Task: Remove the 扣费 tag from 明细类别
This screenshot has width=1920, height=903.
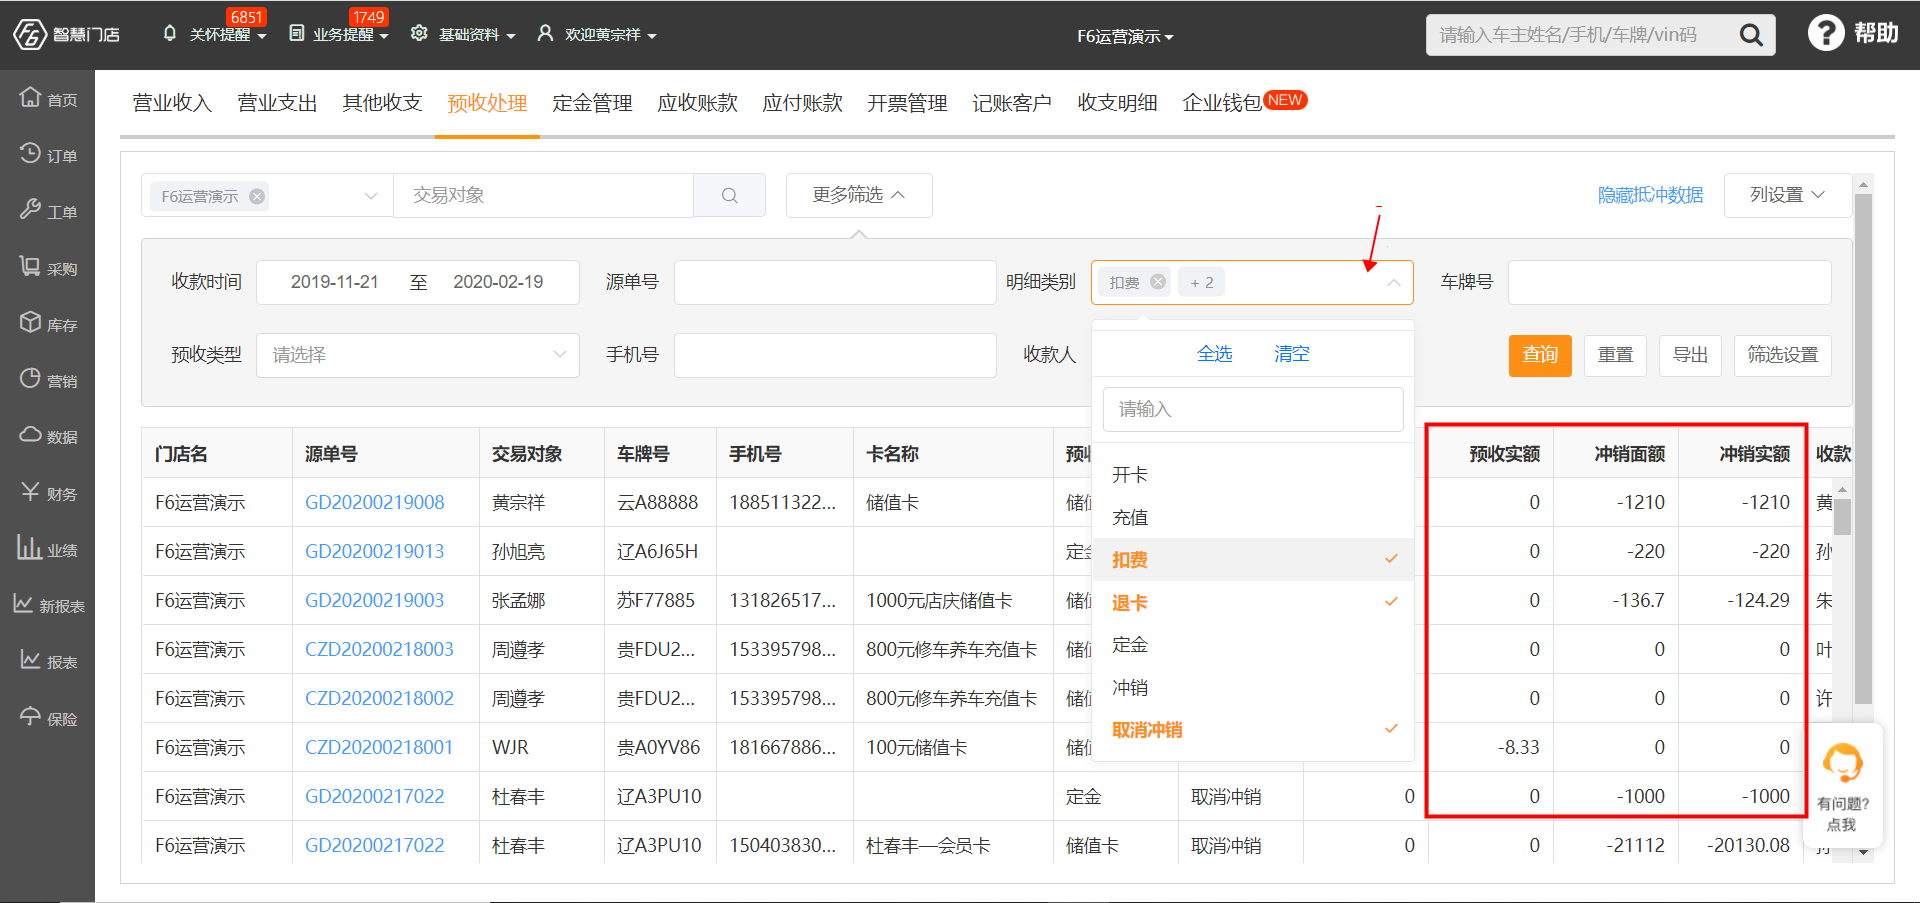Action: [x=1158, y=282]
